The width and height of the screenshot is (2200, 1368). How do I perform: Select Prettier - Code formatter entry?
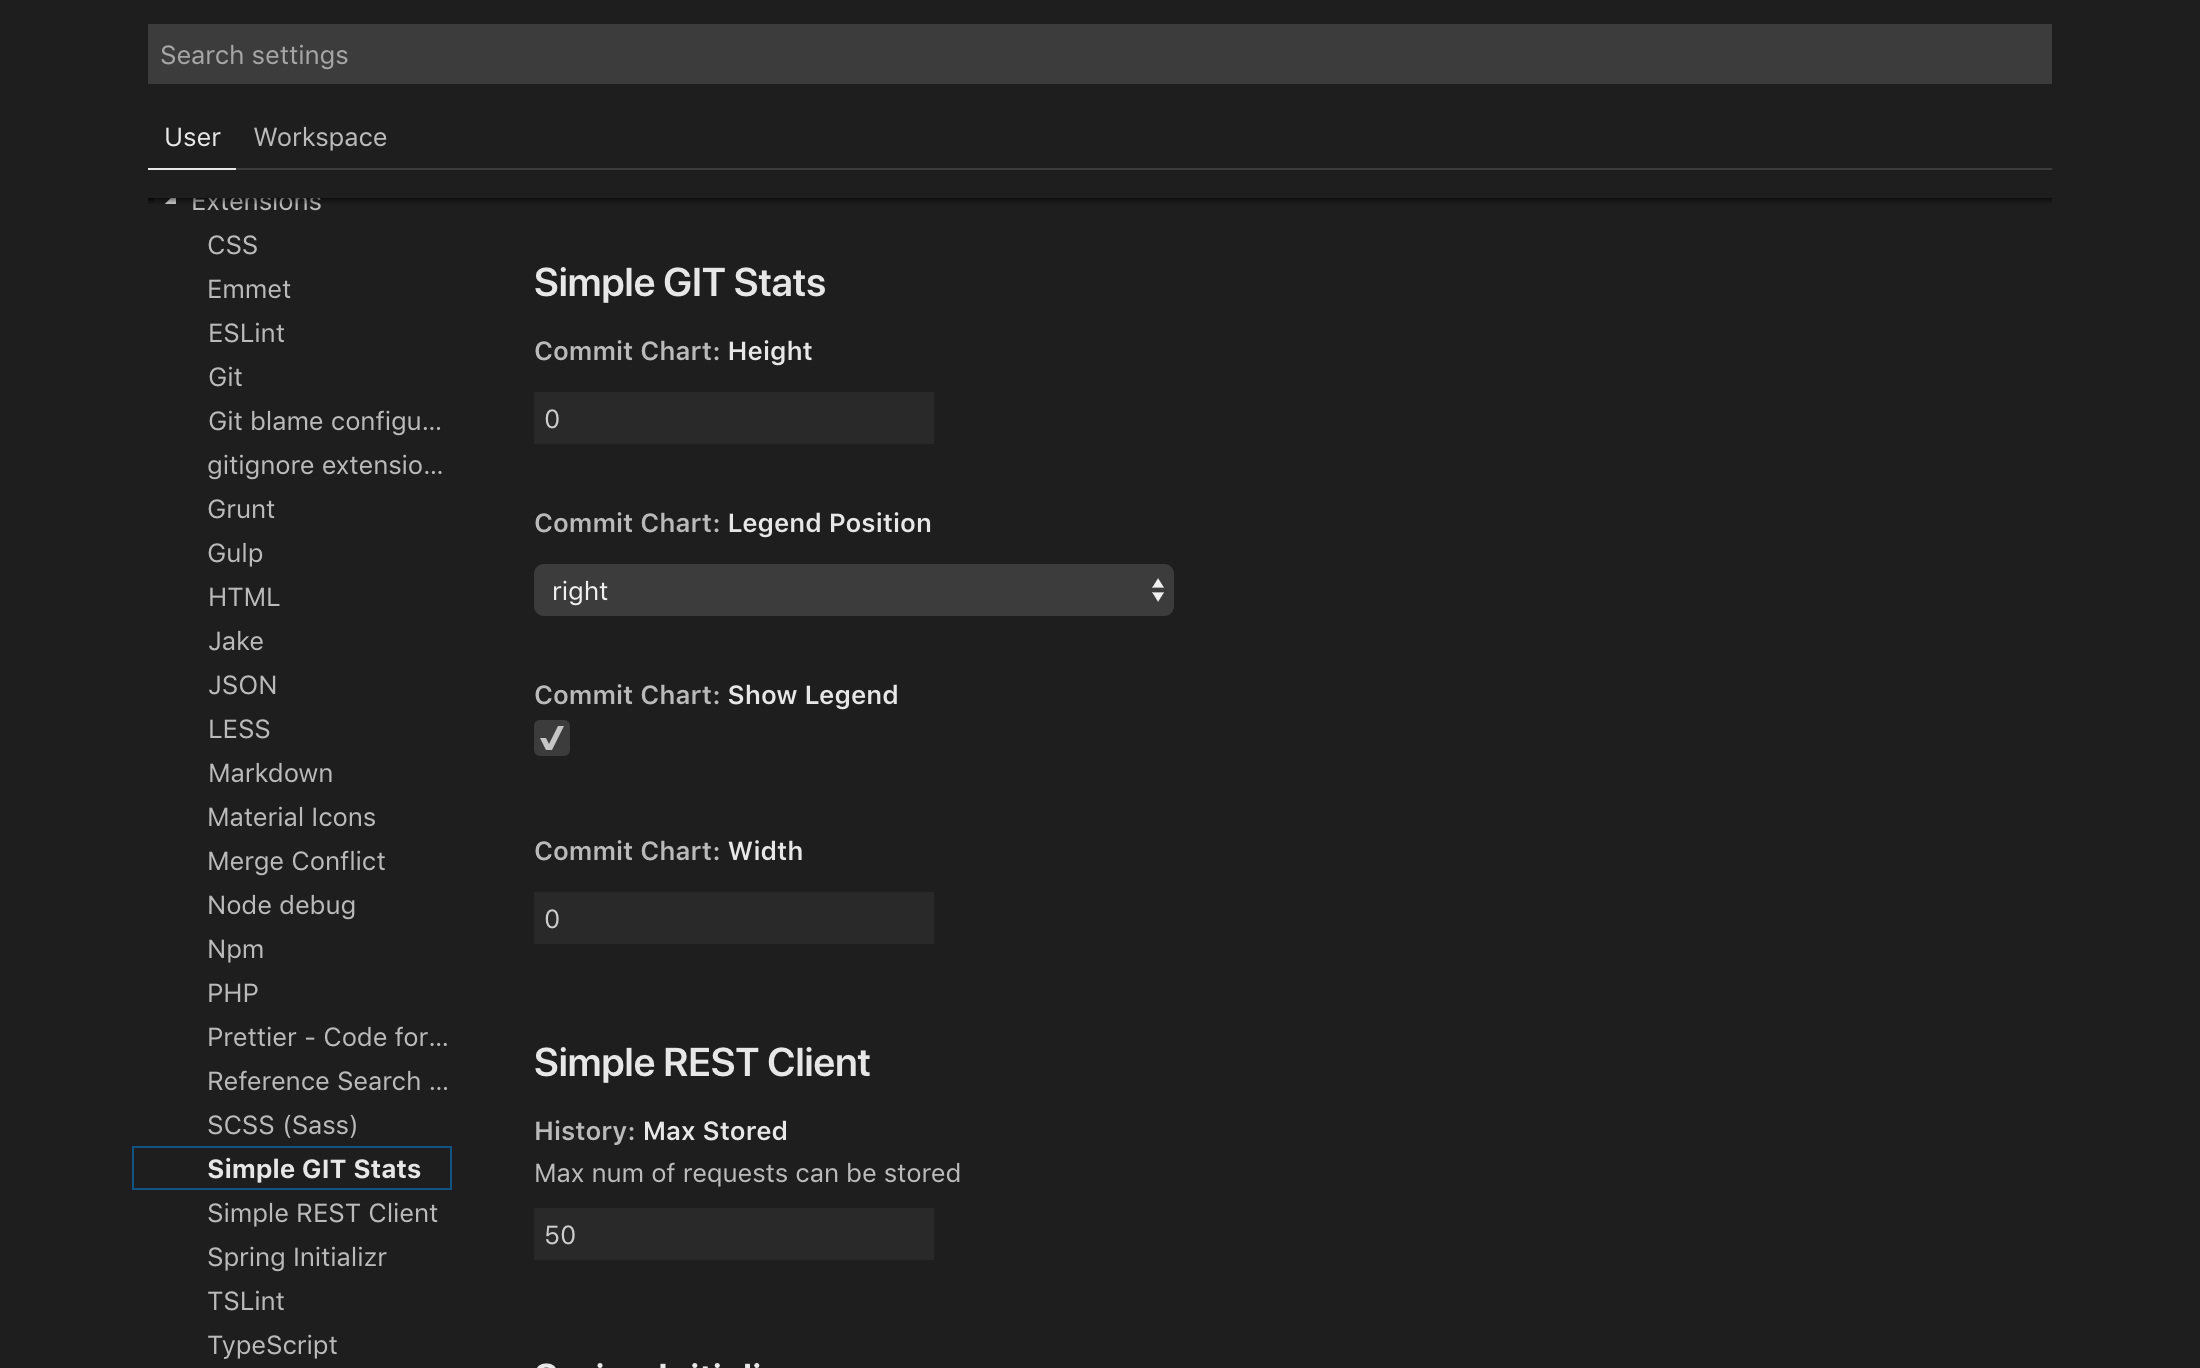[x=327, y=1037]
